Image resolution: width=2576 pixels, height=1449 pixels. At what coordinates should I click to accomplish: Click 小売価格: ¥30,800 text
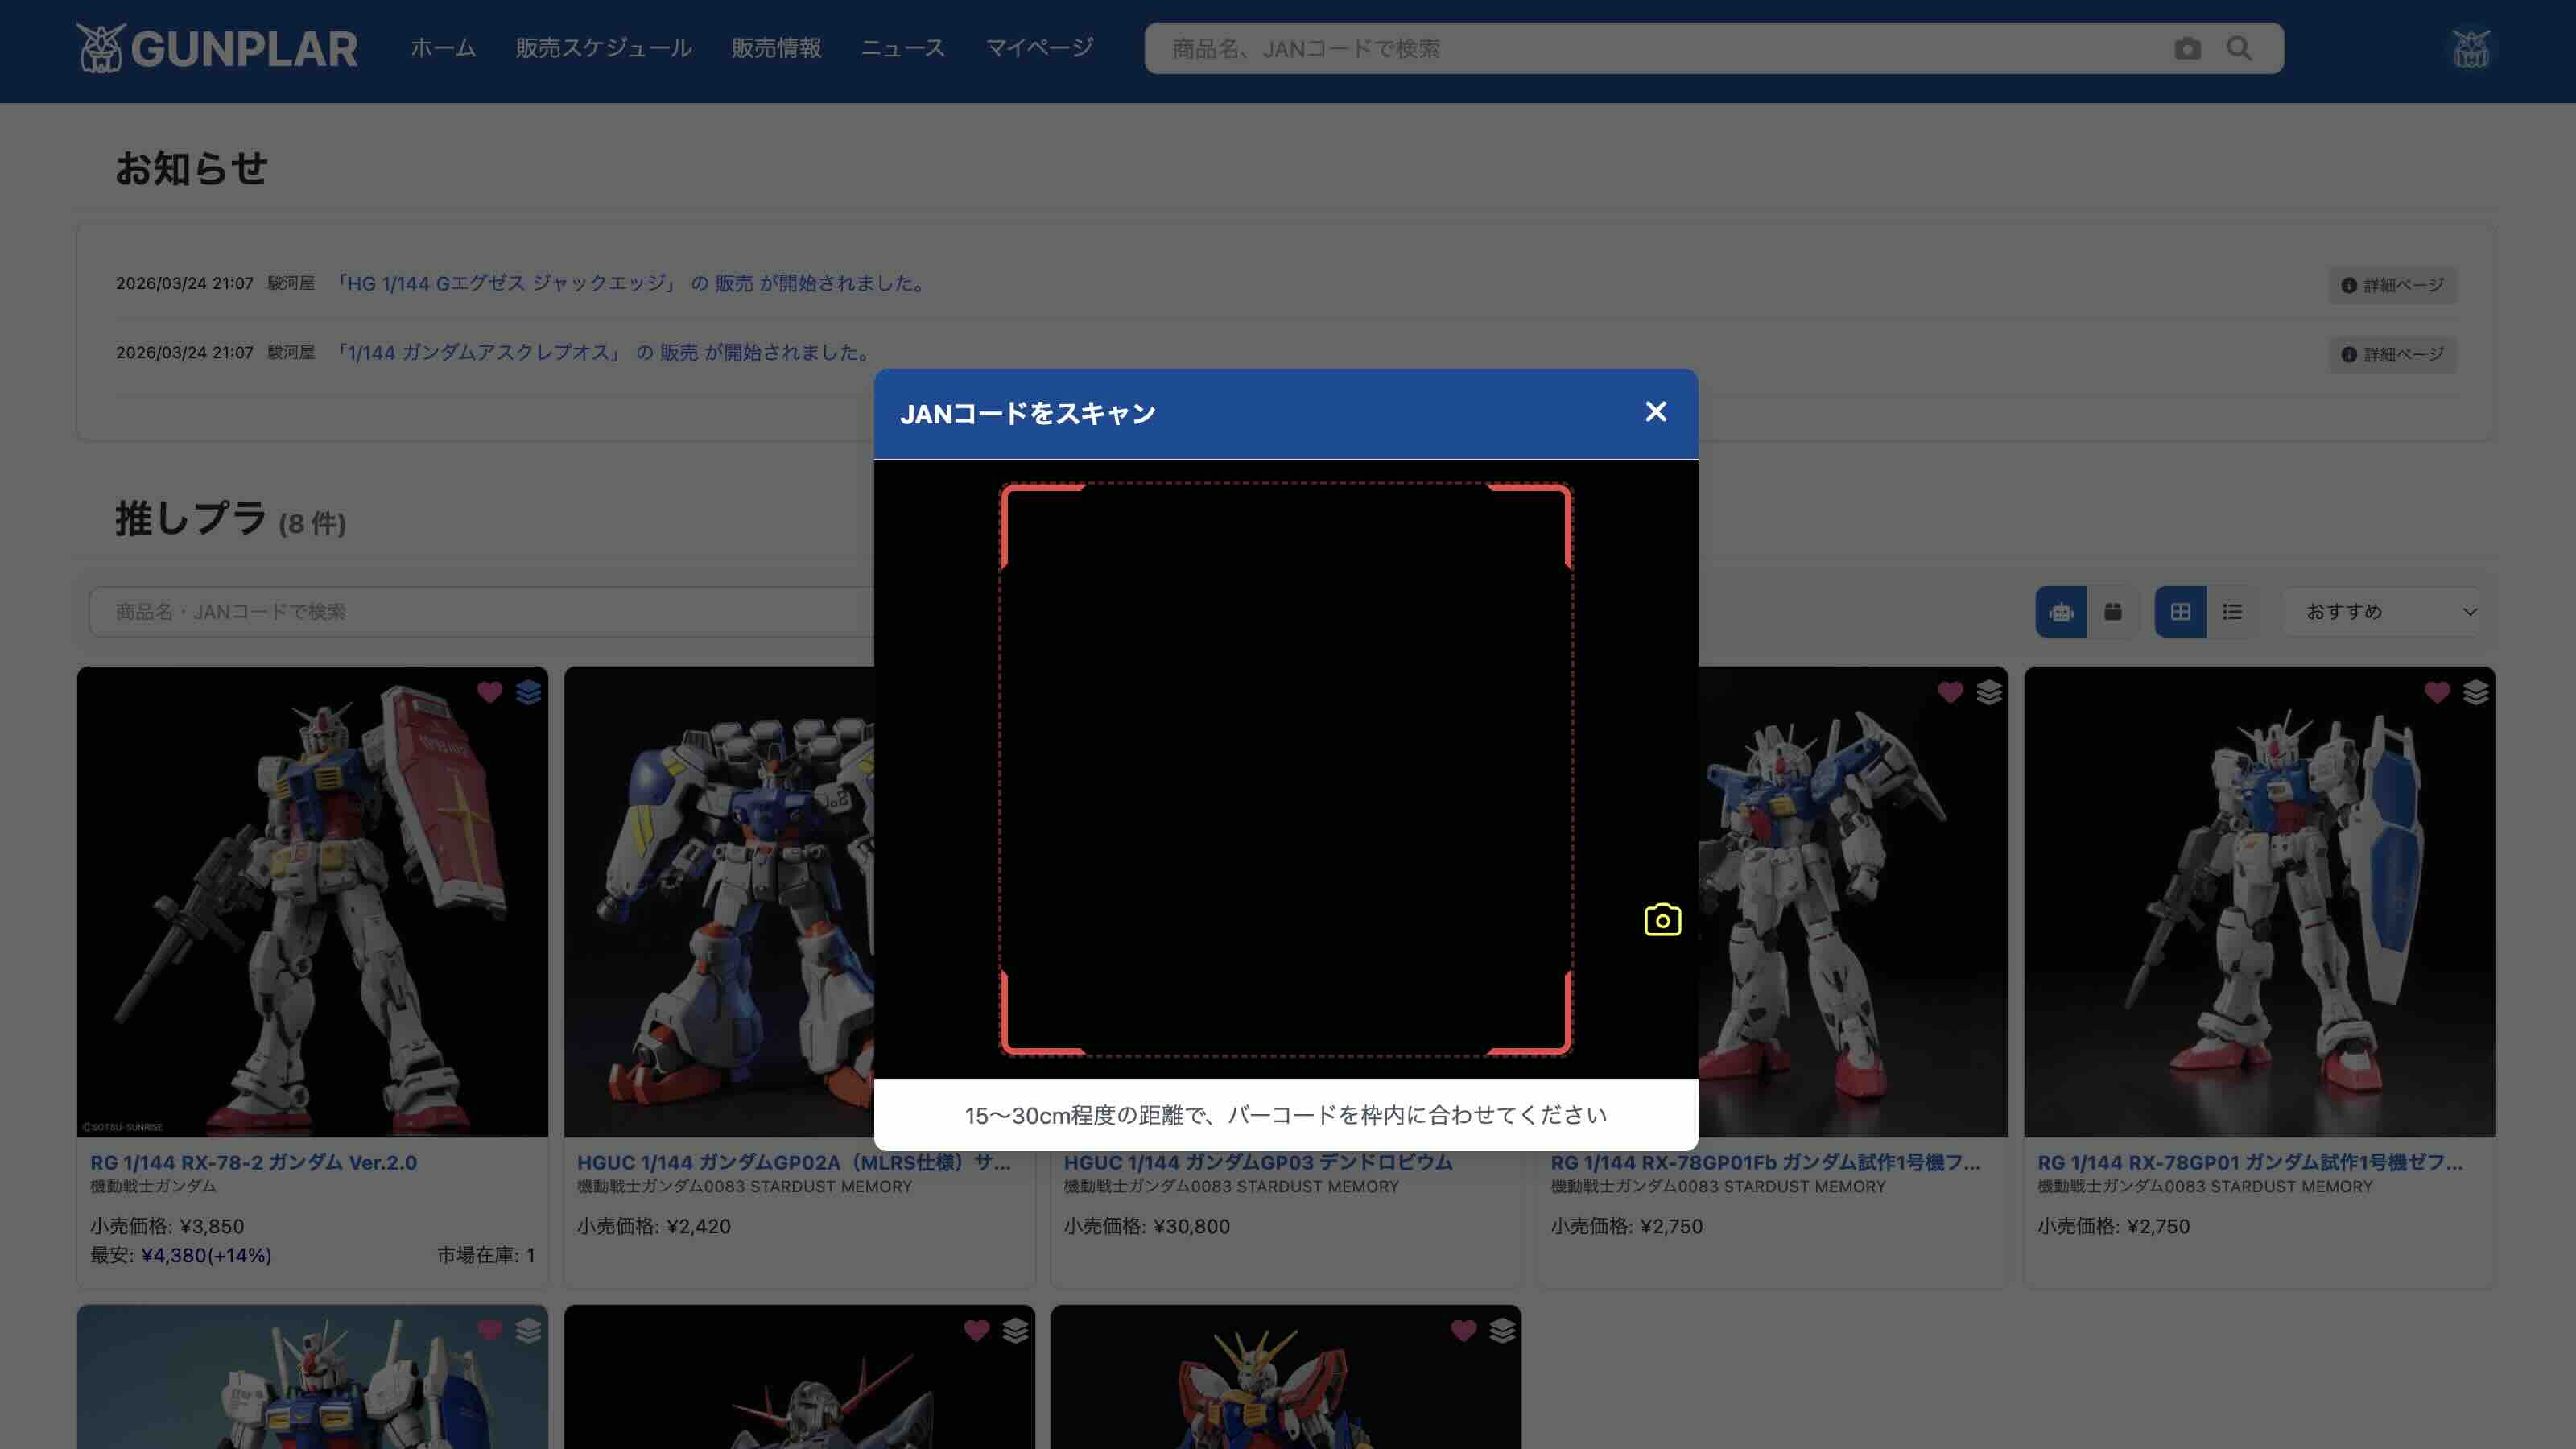(1146, 1226)
